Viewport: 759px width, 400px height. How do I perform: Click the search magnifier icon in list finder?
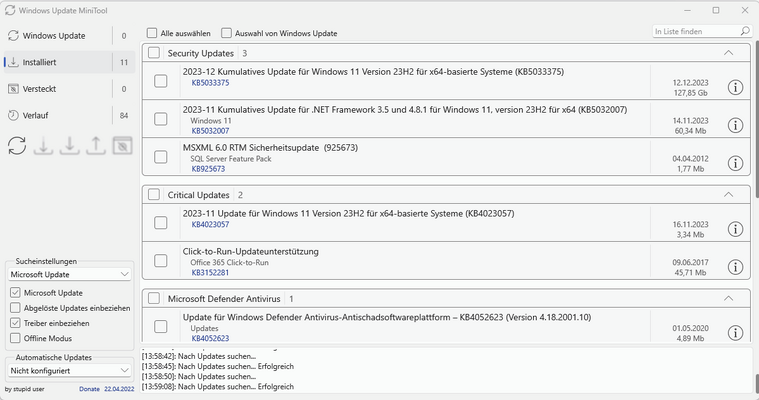coord(741,32)
